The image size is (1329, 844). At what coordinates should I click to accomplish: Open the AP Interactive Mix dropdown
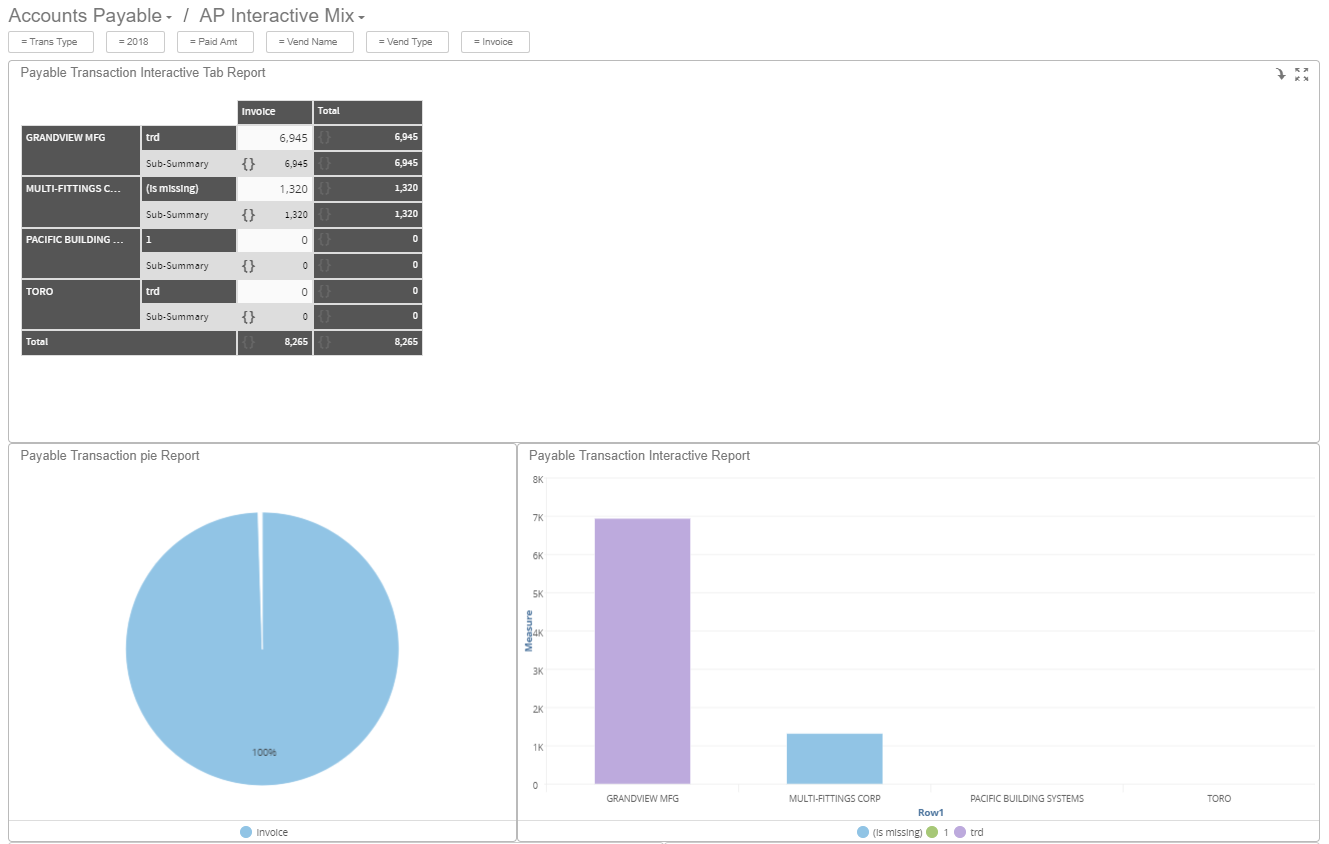[358, 16]
